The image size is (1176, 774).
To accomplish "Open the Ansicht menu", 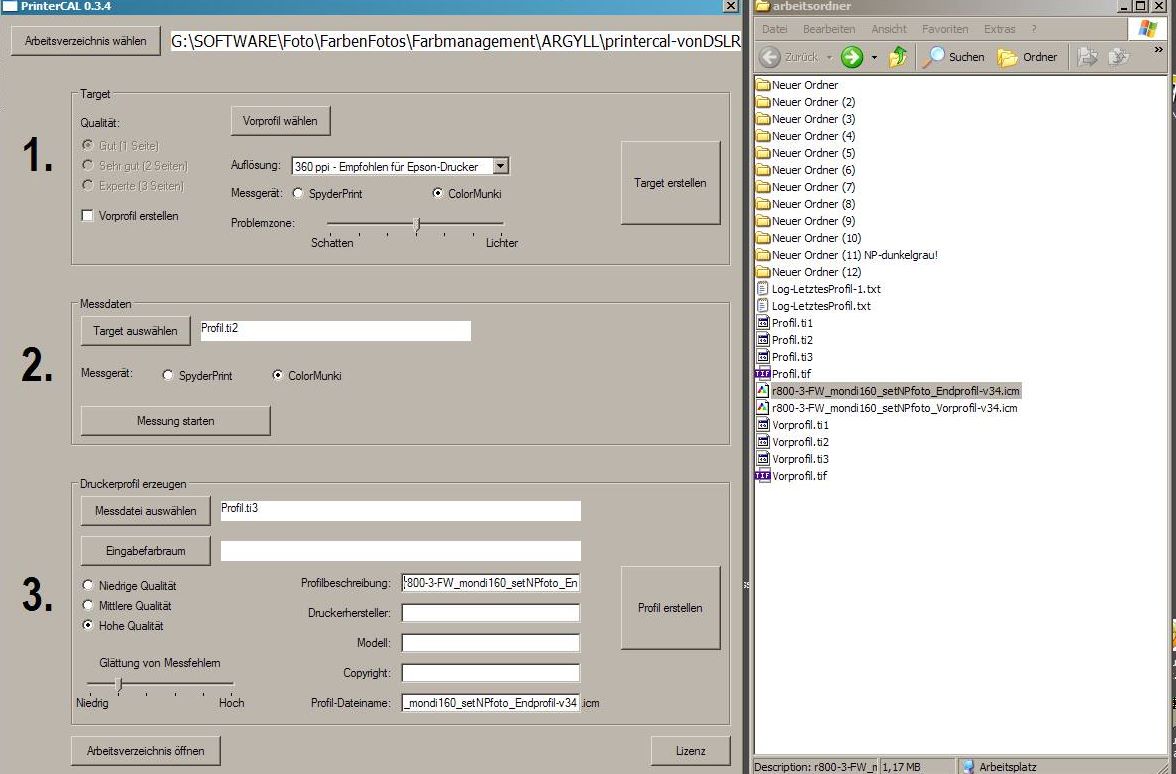I will 889,29.
